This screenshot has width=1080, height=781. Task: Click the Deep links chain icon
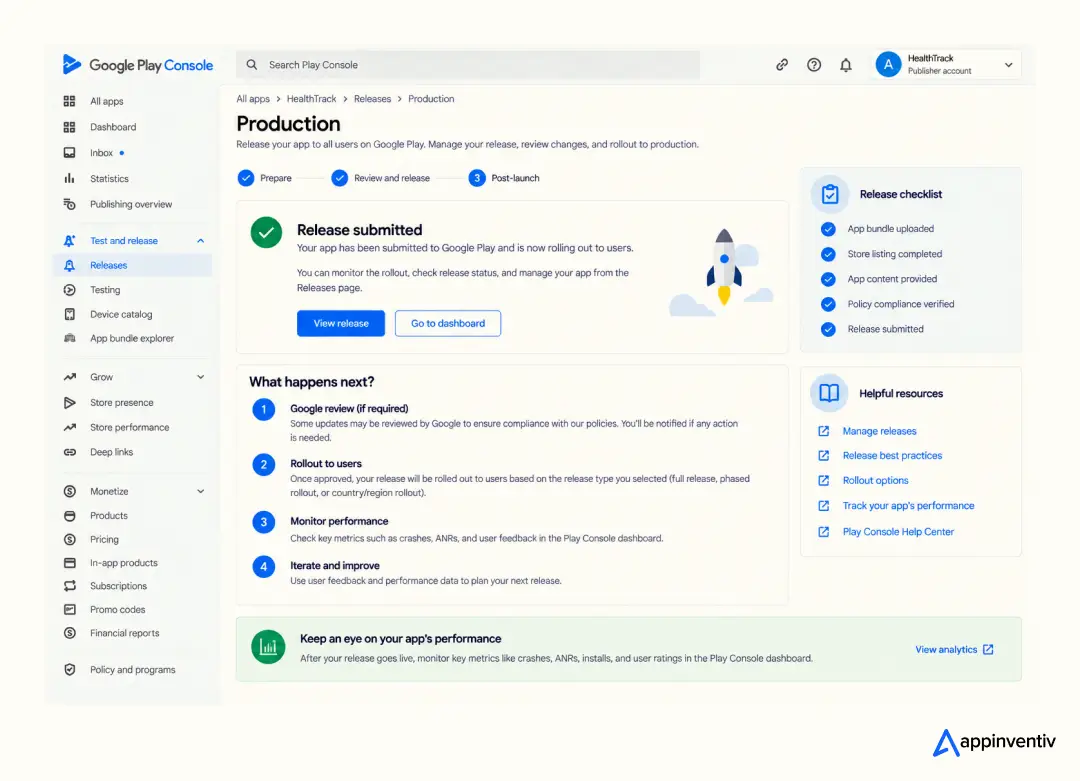tap(70, 452)
